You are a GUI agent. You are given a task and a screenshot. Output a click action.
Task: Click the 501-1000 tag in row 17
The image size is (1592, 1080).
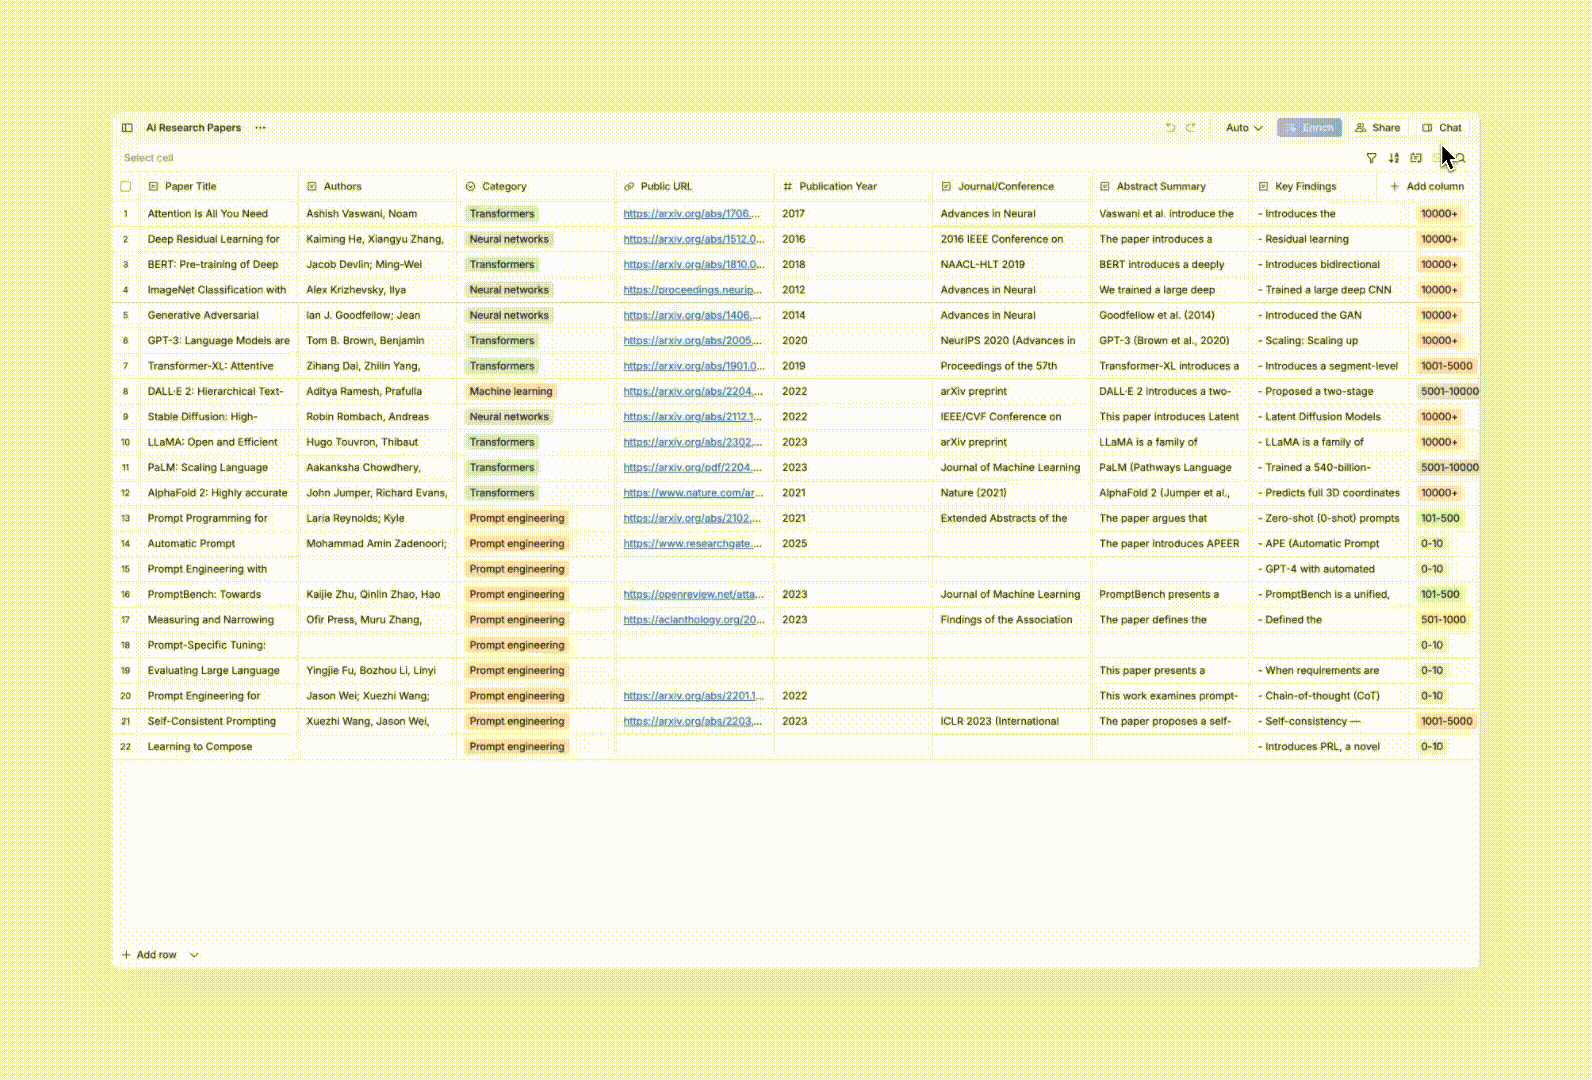click(x=1444, y=620)
